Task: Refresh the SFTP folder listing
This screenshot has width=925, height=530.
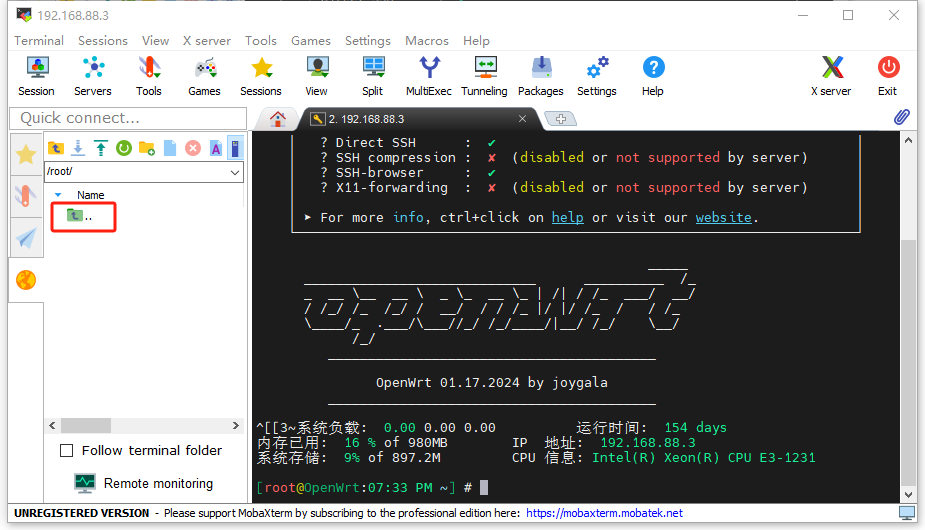Action: 124,148
